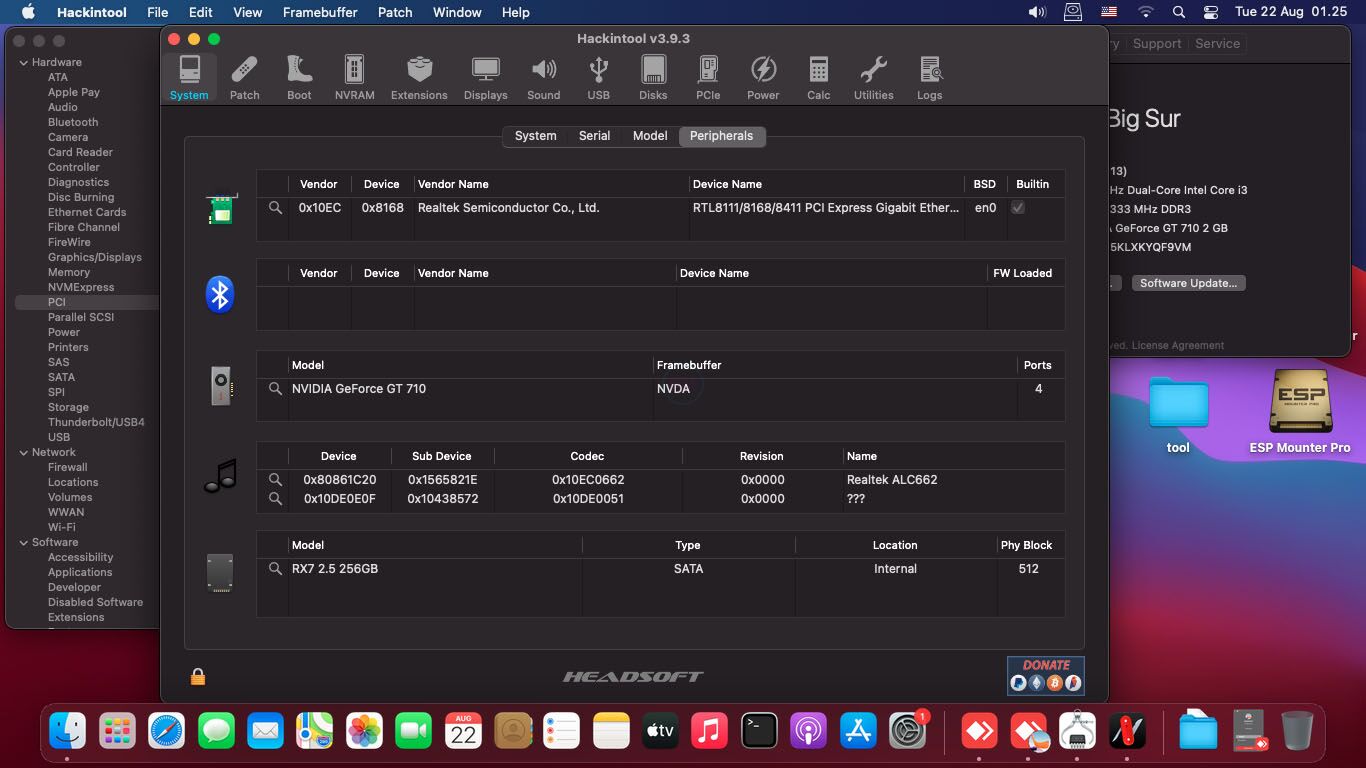The image size is (1366, 768).
Task: Open the Patch toolbar section
Action: 244,78
